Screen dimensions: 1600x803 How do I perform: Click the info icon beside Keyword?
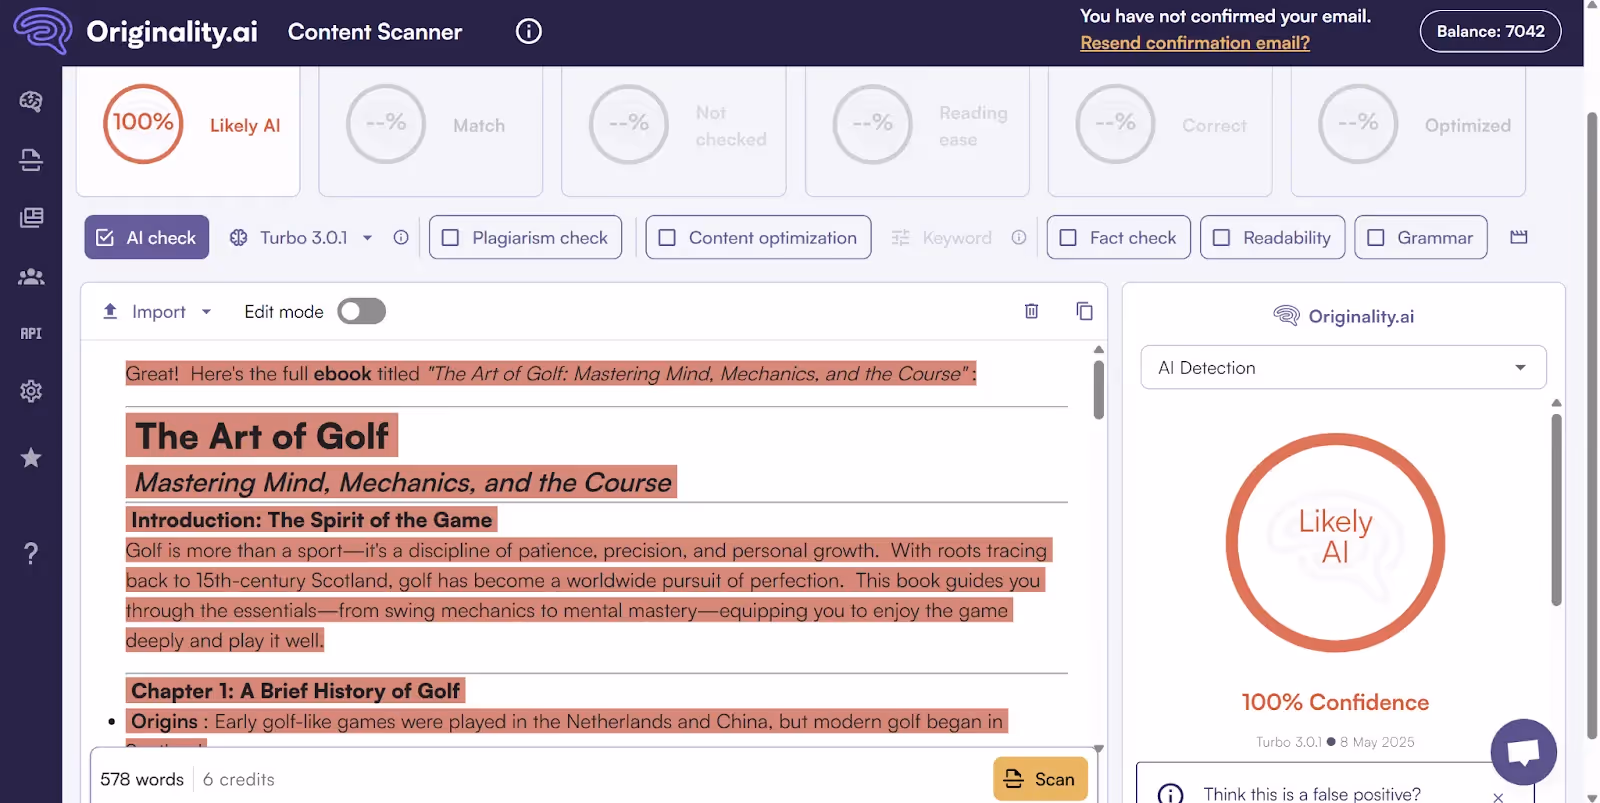[1019, 238]
